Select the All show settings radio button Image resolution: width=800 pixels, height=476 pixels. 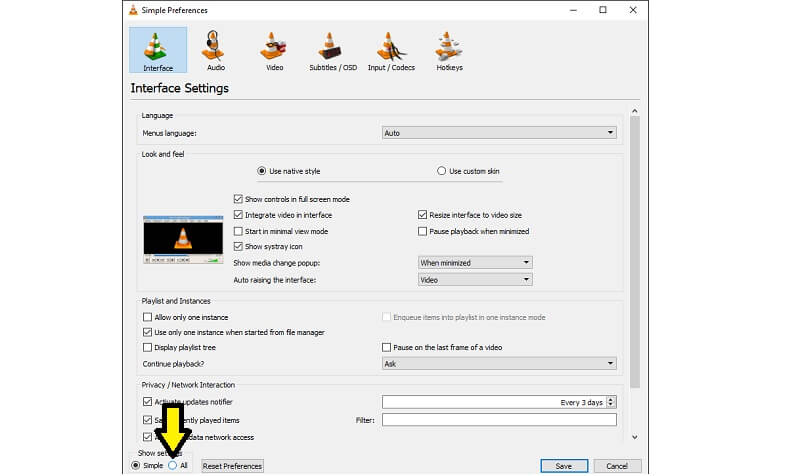(173, 465)
